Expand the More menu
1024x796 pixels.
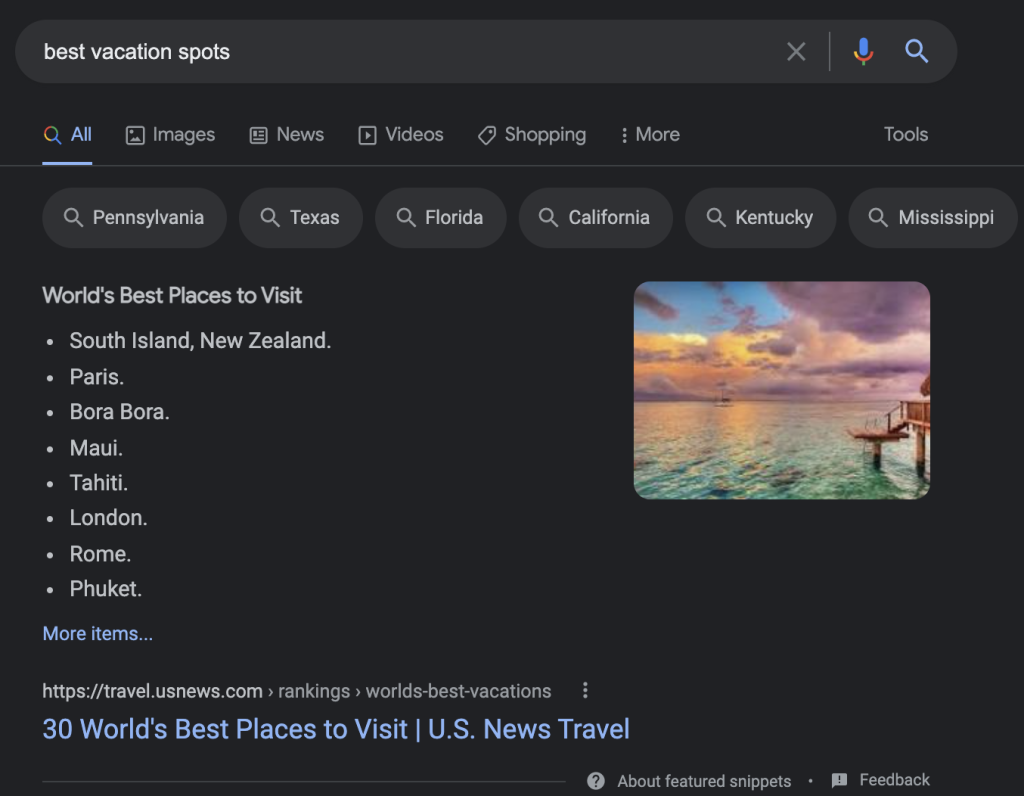pos(649,135)
